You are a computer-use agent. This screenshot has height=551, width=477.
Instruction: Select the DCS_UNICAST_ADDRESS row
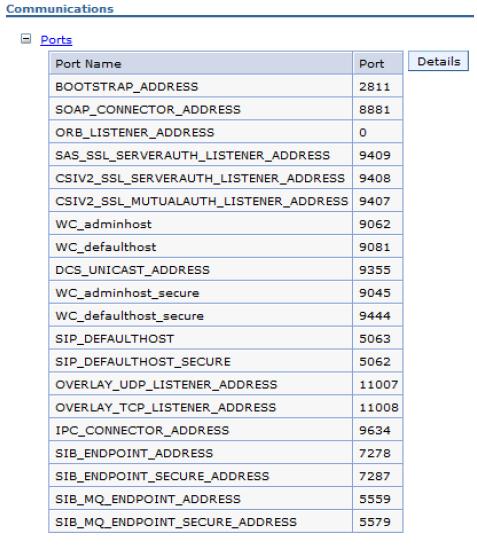[226, 270]
